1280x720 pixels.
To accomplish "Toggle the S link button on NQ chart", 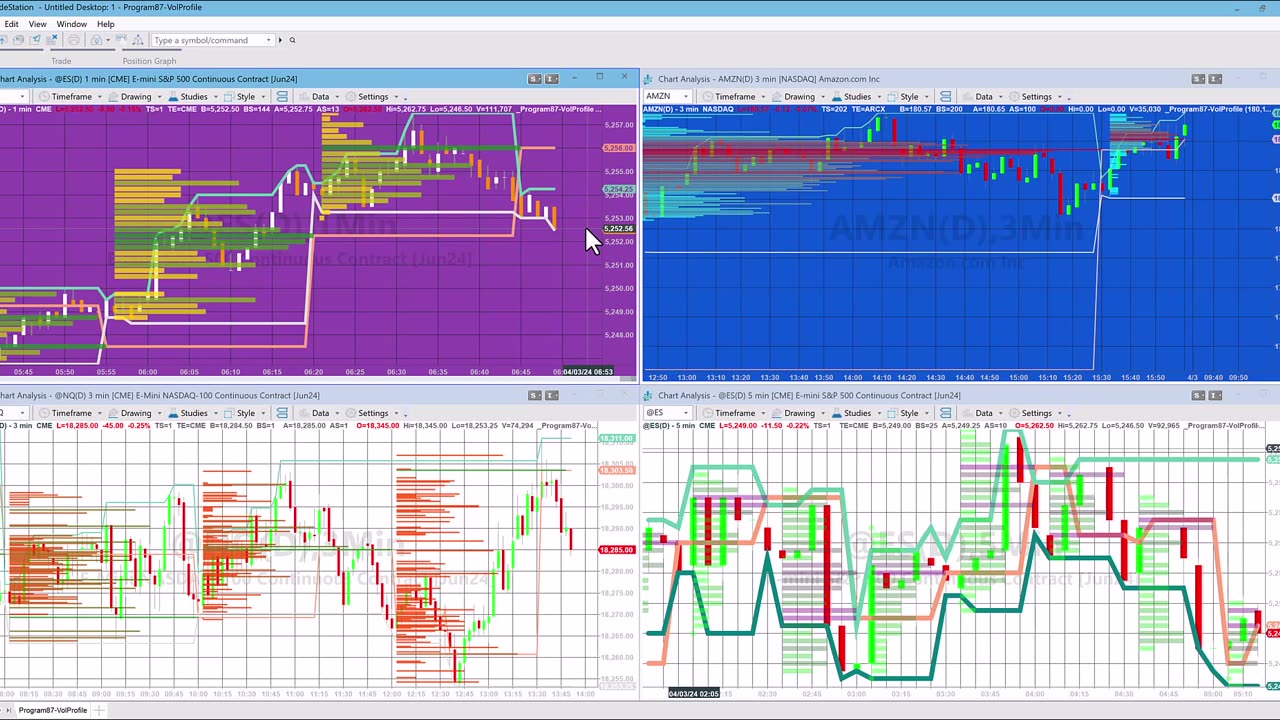I will (535, 395).
